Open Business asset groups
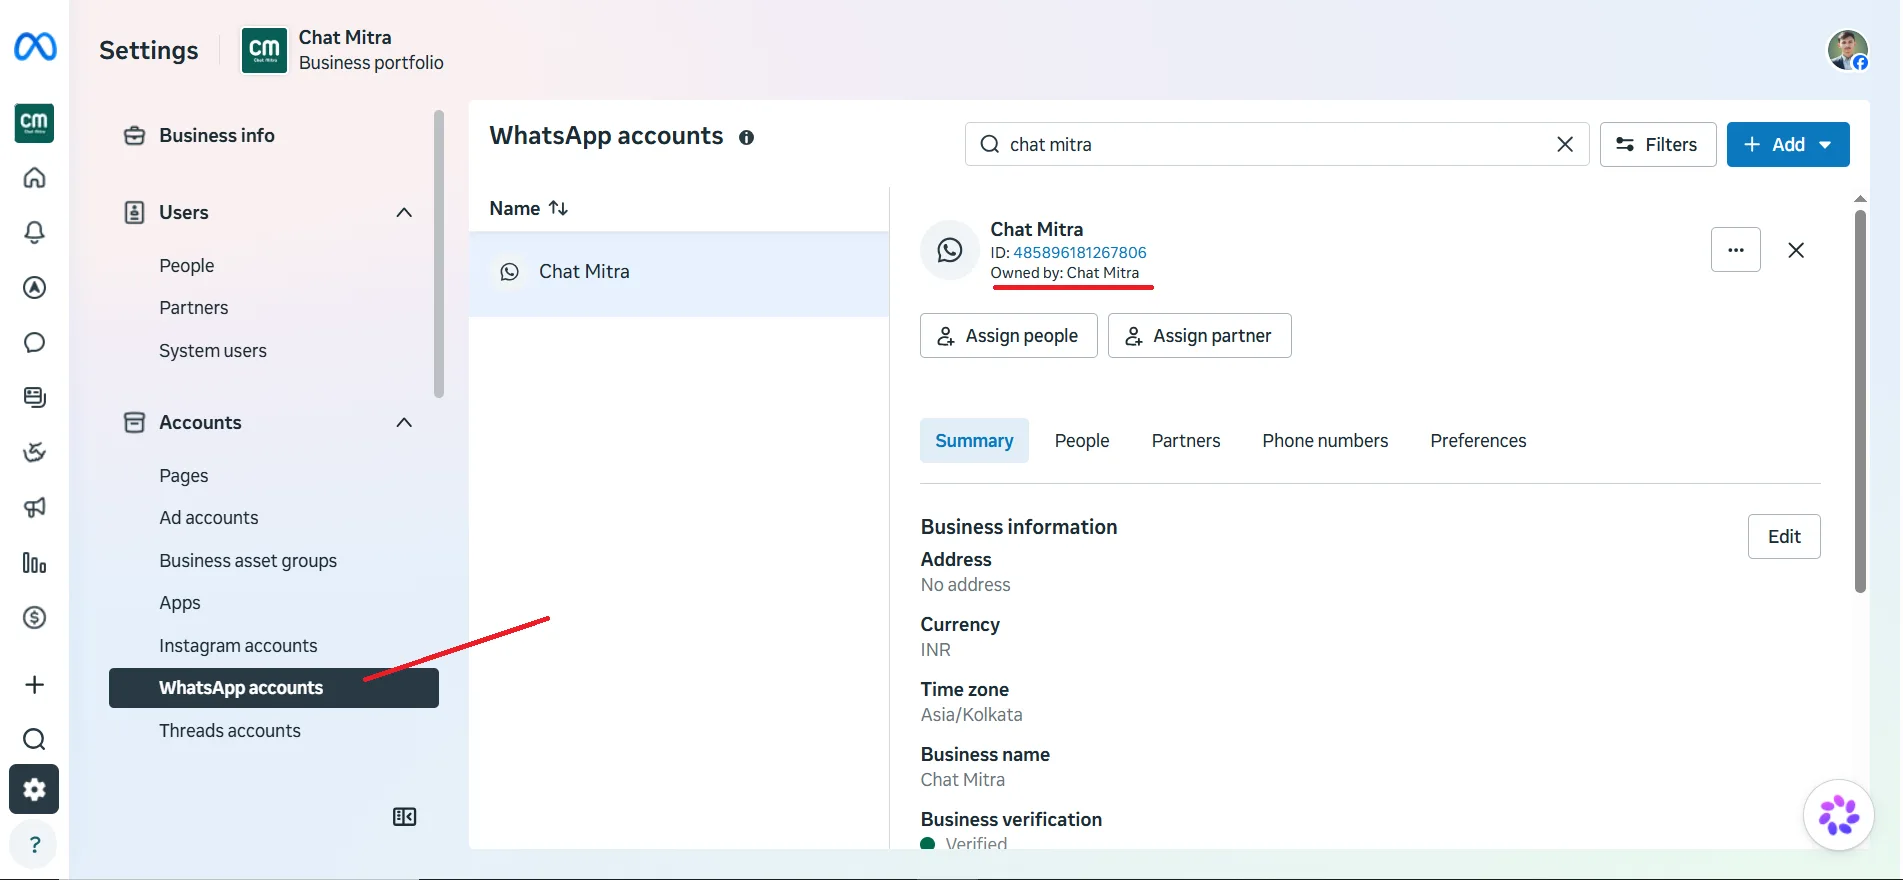 pyautogui.click(x=248, y=560)
